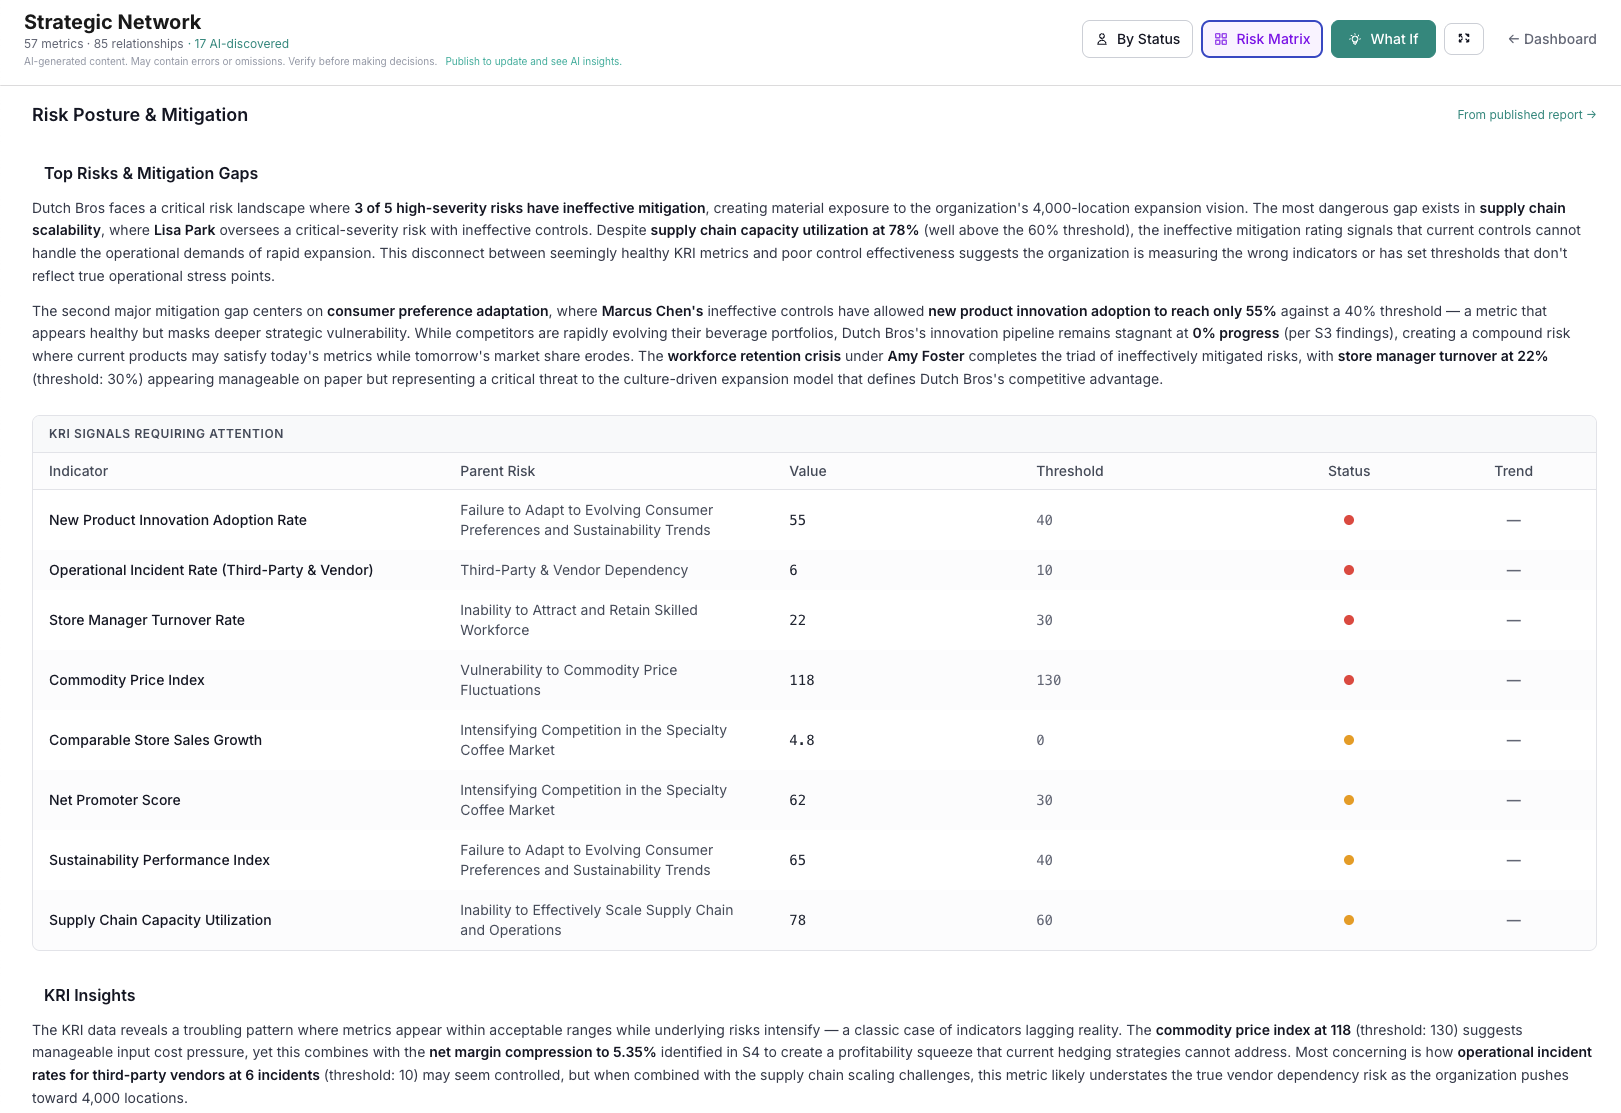Viewport: 1621px width, 1113px height.
Task: Click the 17 AI-discovered link
Action: [241, 43]
